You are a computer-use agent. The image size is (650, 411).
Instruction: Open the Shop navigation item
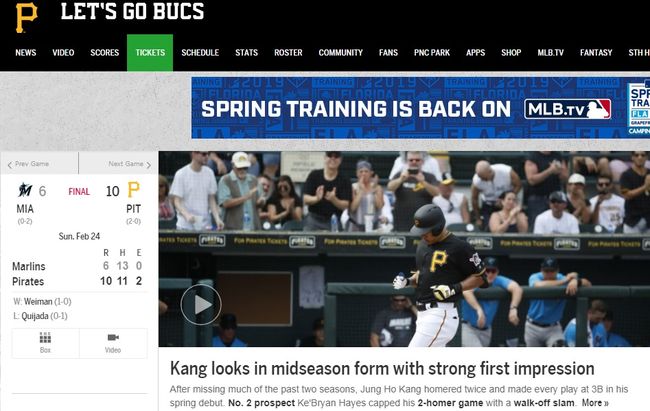(x=511, y=53)
